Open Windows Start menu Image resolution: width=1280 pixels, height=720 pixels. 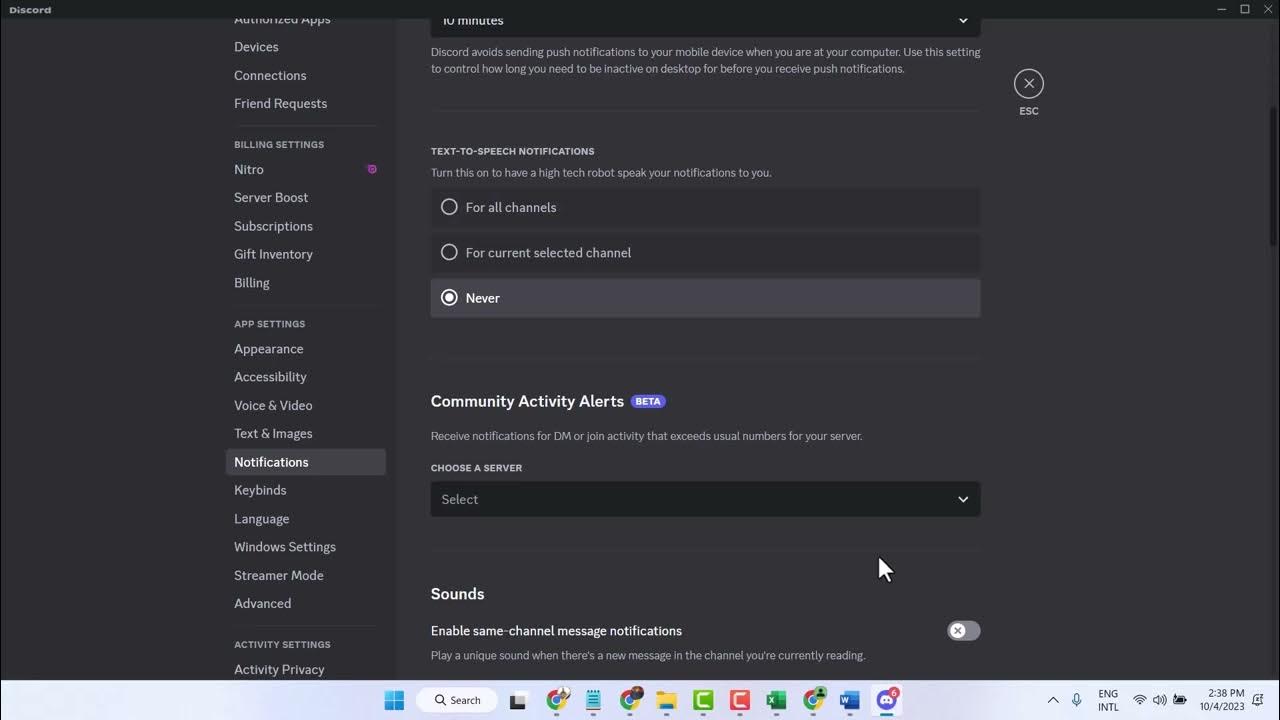click(x=394, y=700)
